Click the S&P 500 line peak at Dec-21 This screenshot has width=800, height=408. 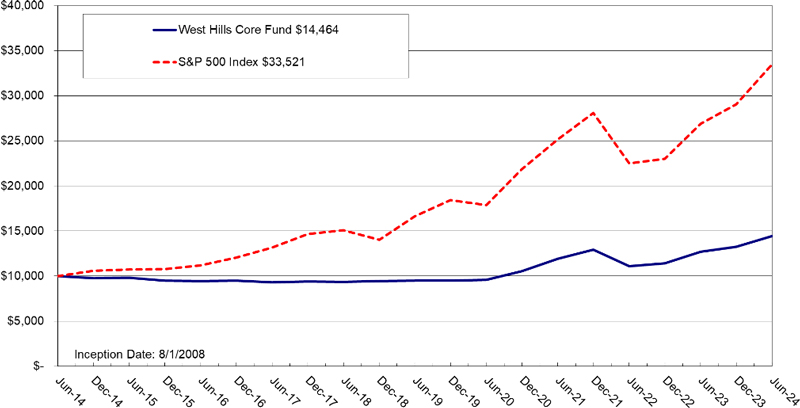click(594, 113)
